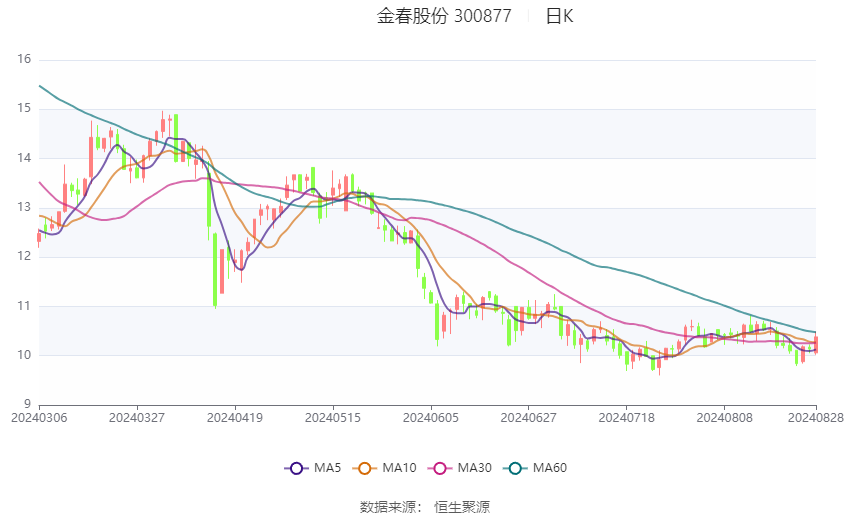Click the 10 price axis label
This screenshot has height=517, width=850.
(x=24, y=355)
